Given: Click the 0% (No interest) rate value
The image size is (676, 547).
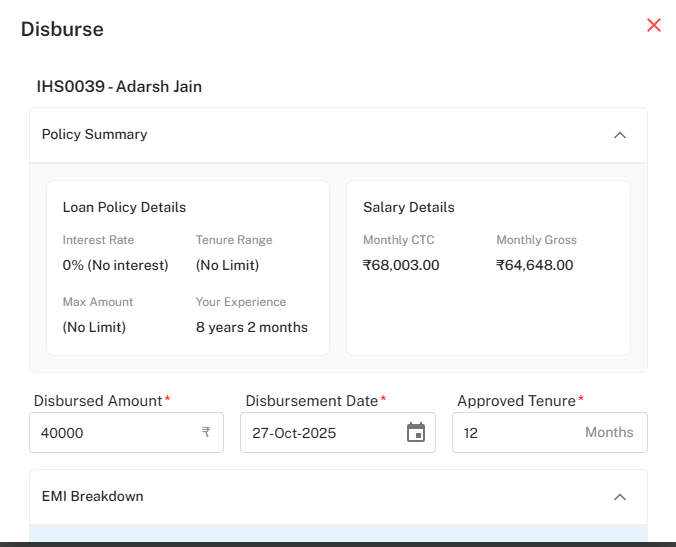Looking at the screenshot, I should click(115, 265).
